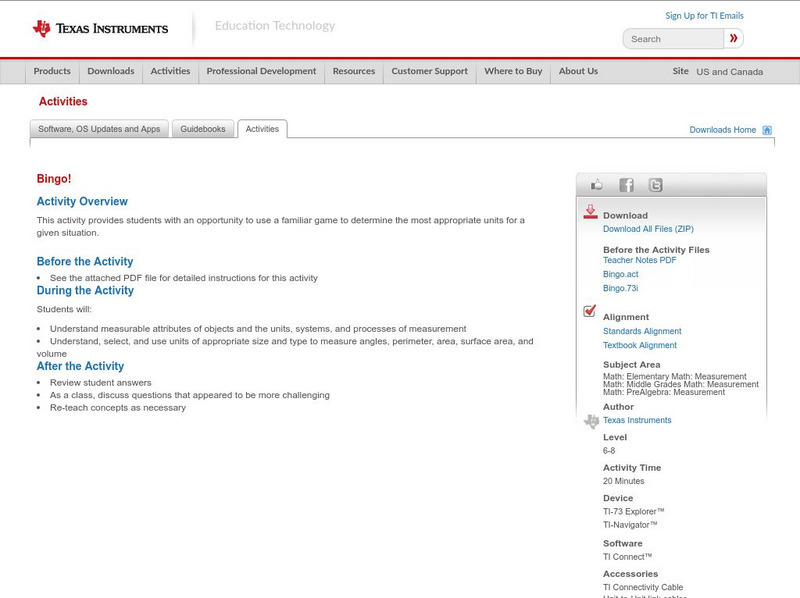
Task: Click the '6-8' level value
Action: (609, 451)
